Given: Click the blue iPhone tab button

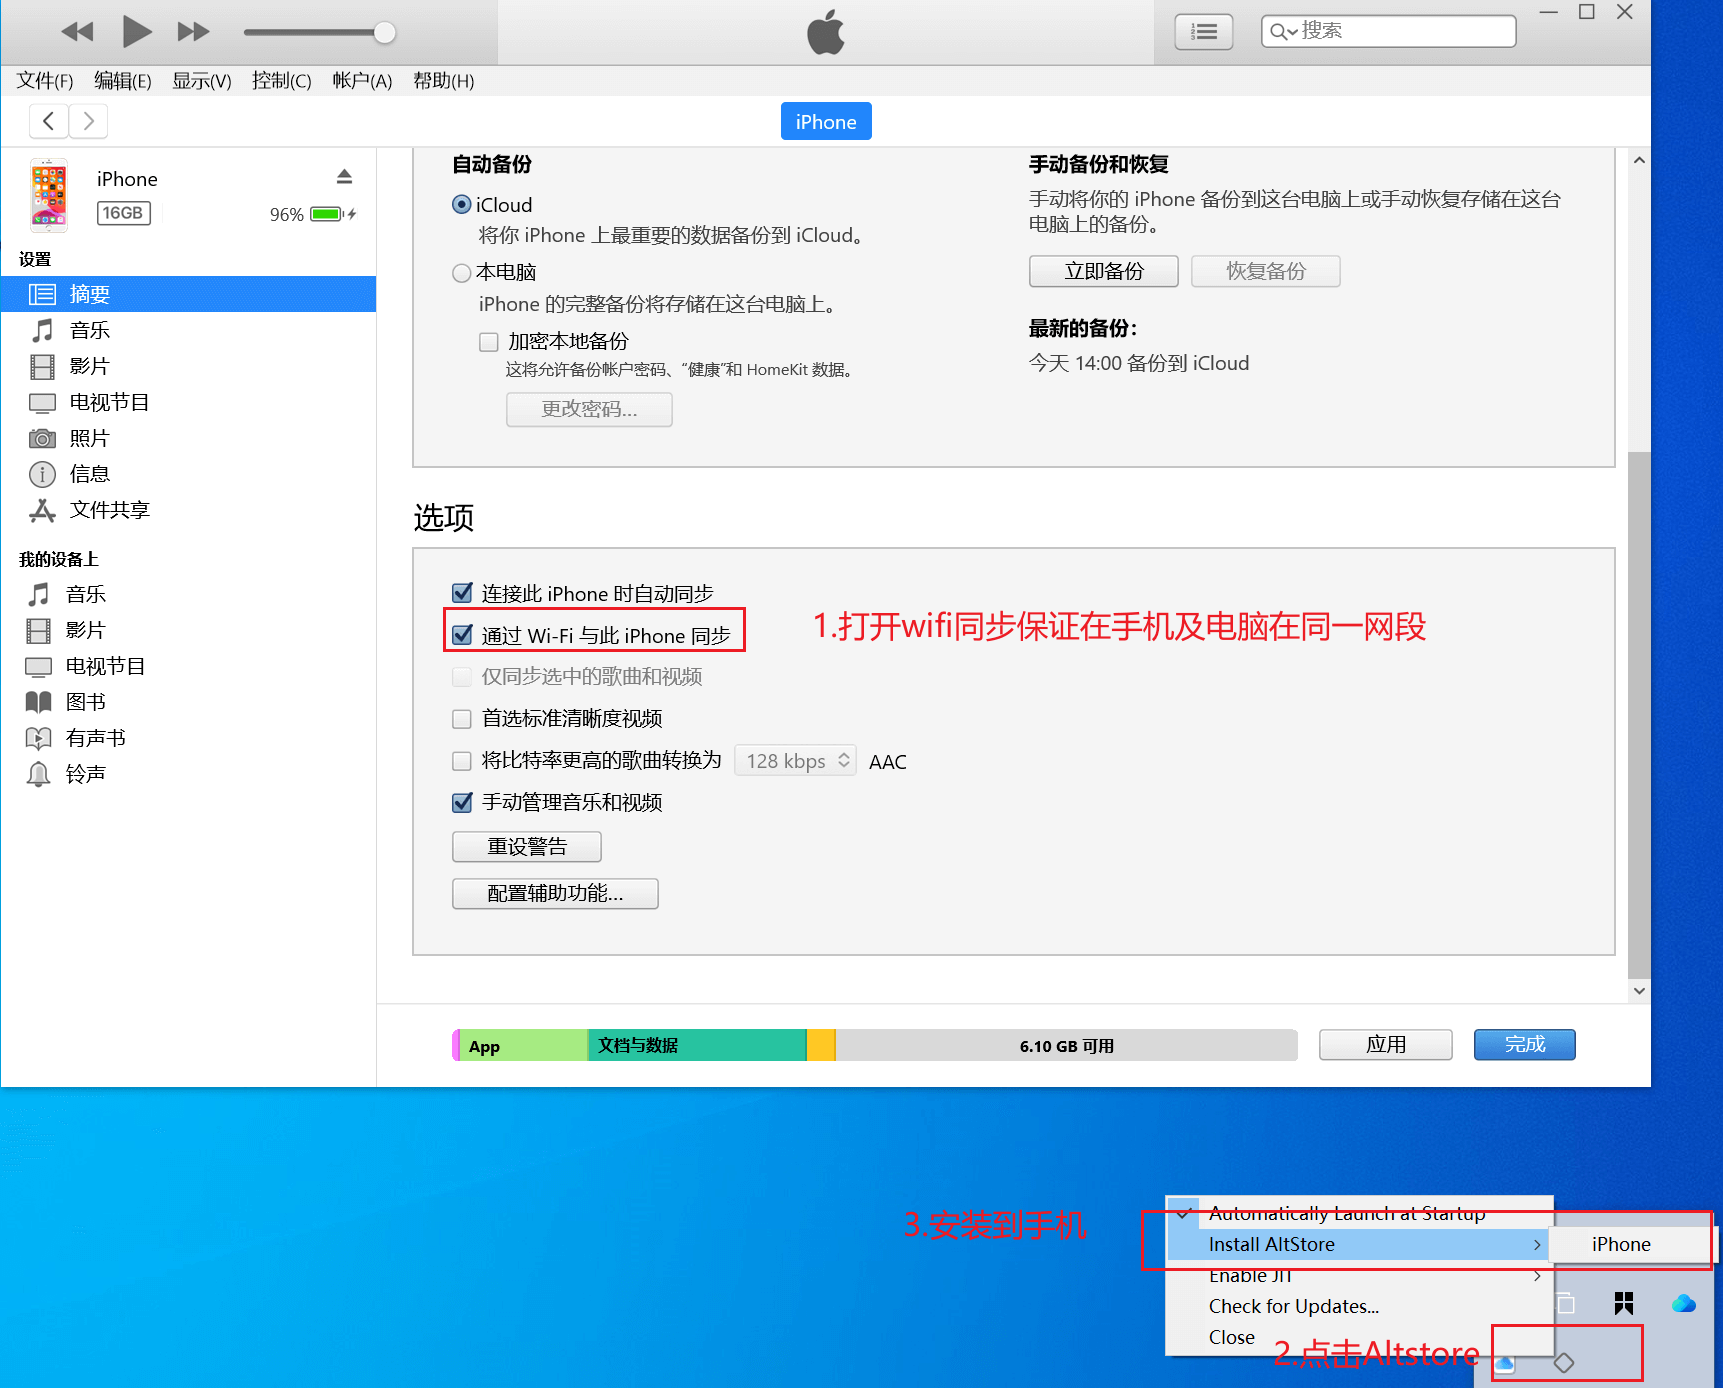Looking at the screenshot, I should 826,121.
